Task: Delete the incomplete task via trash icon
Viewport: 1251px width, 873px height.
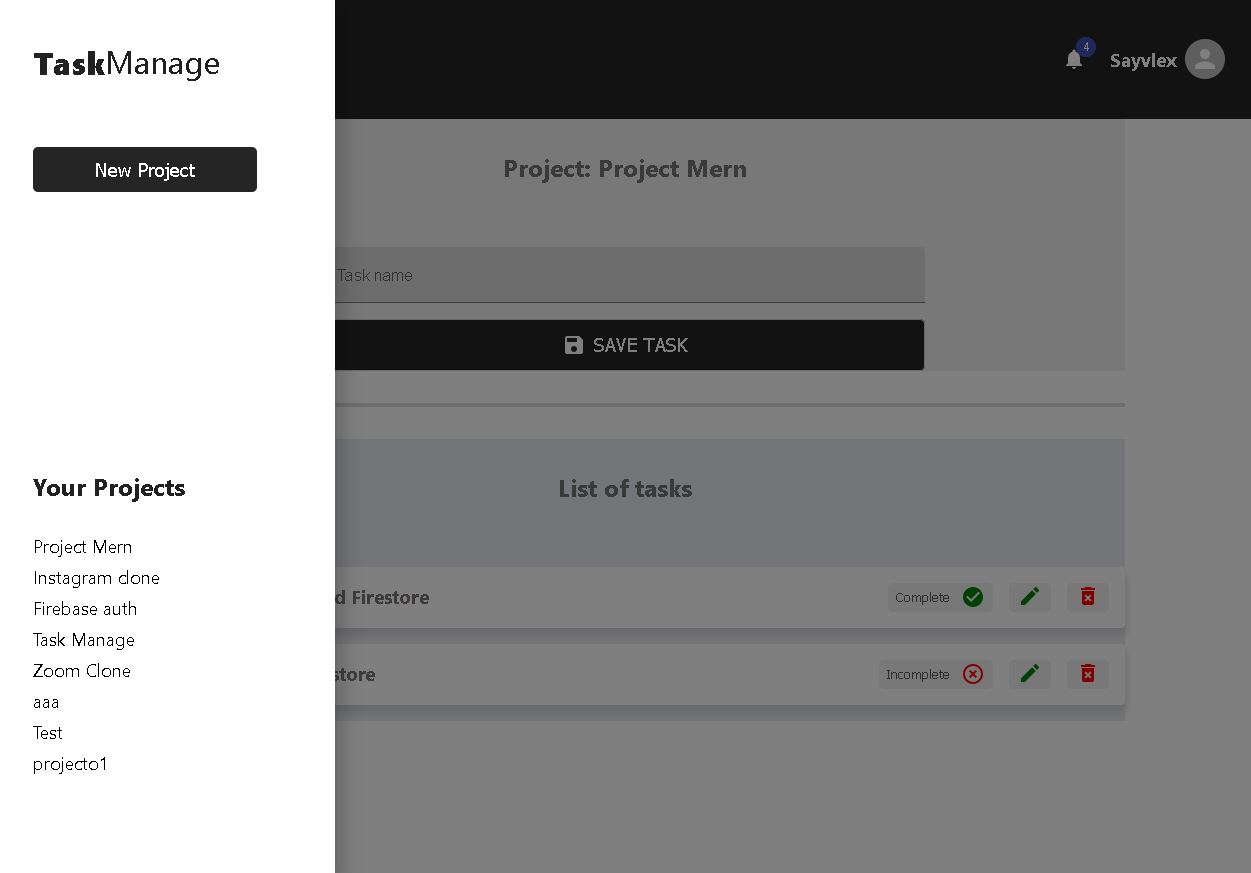Action: (1088, 674)
